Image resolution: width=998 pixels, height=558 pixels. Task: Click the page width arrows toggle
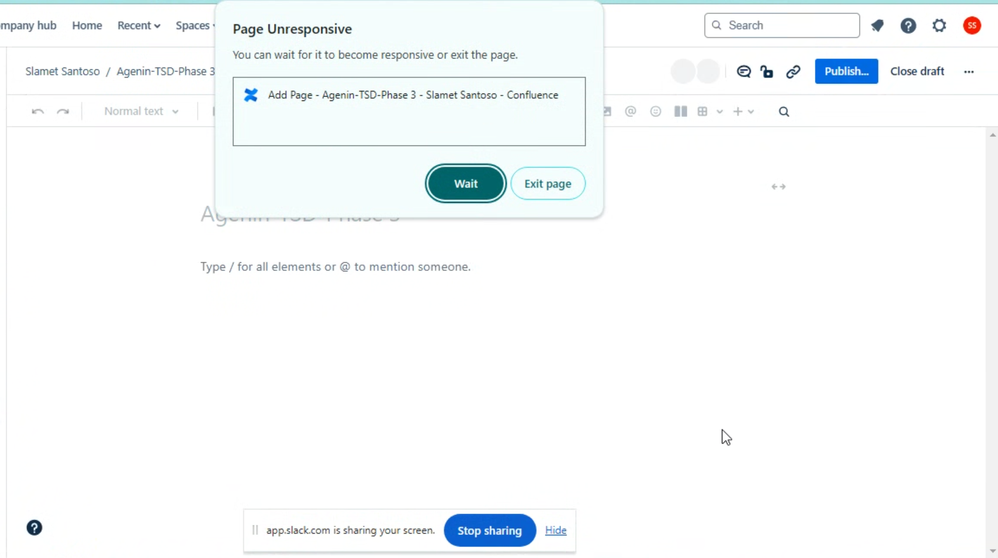pyautogui.click(x=778, y=186)
